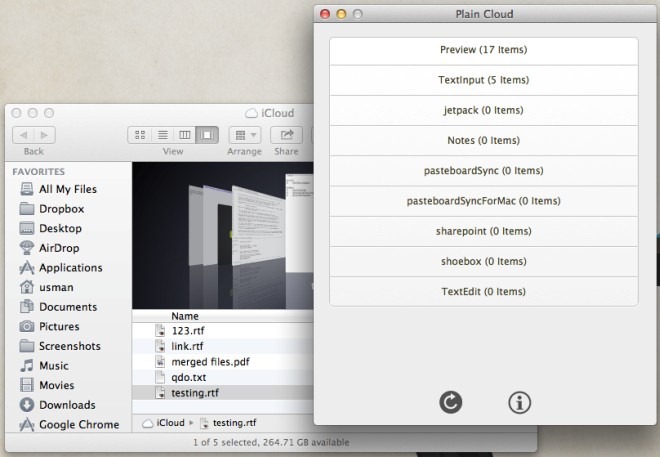This screenshot has width=660, height=457.
Task: Click the Finder Forward arrow button
Action: tap(46, 134)
